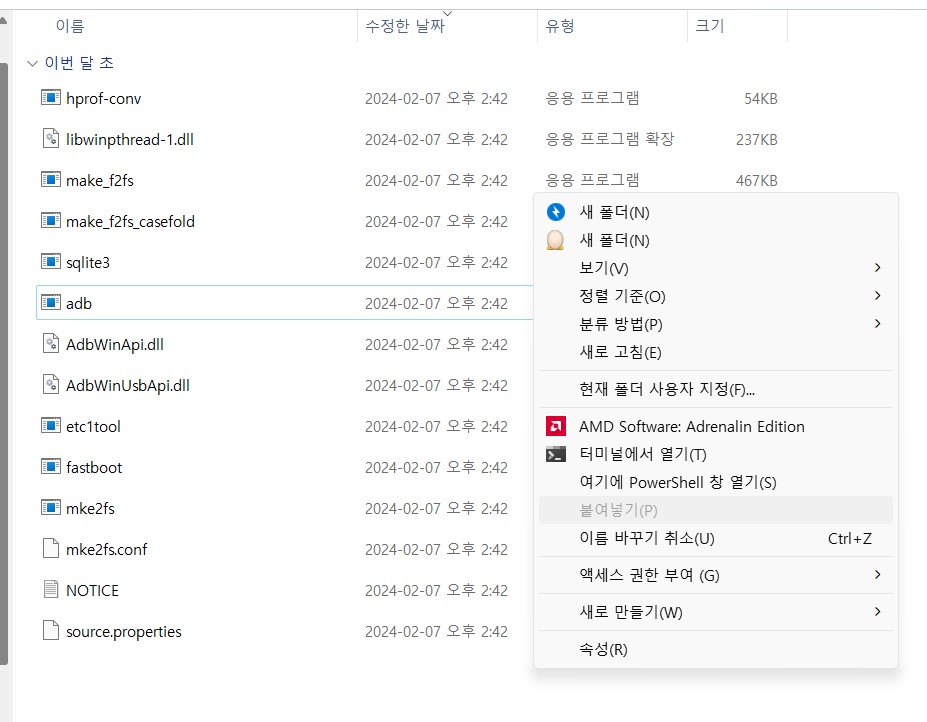
Task: Click the etc1tool application icon
Action: [x=51, y=425]
